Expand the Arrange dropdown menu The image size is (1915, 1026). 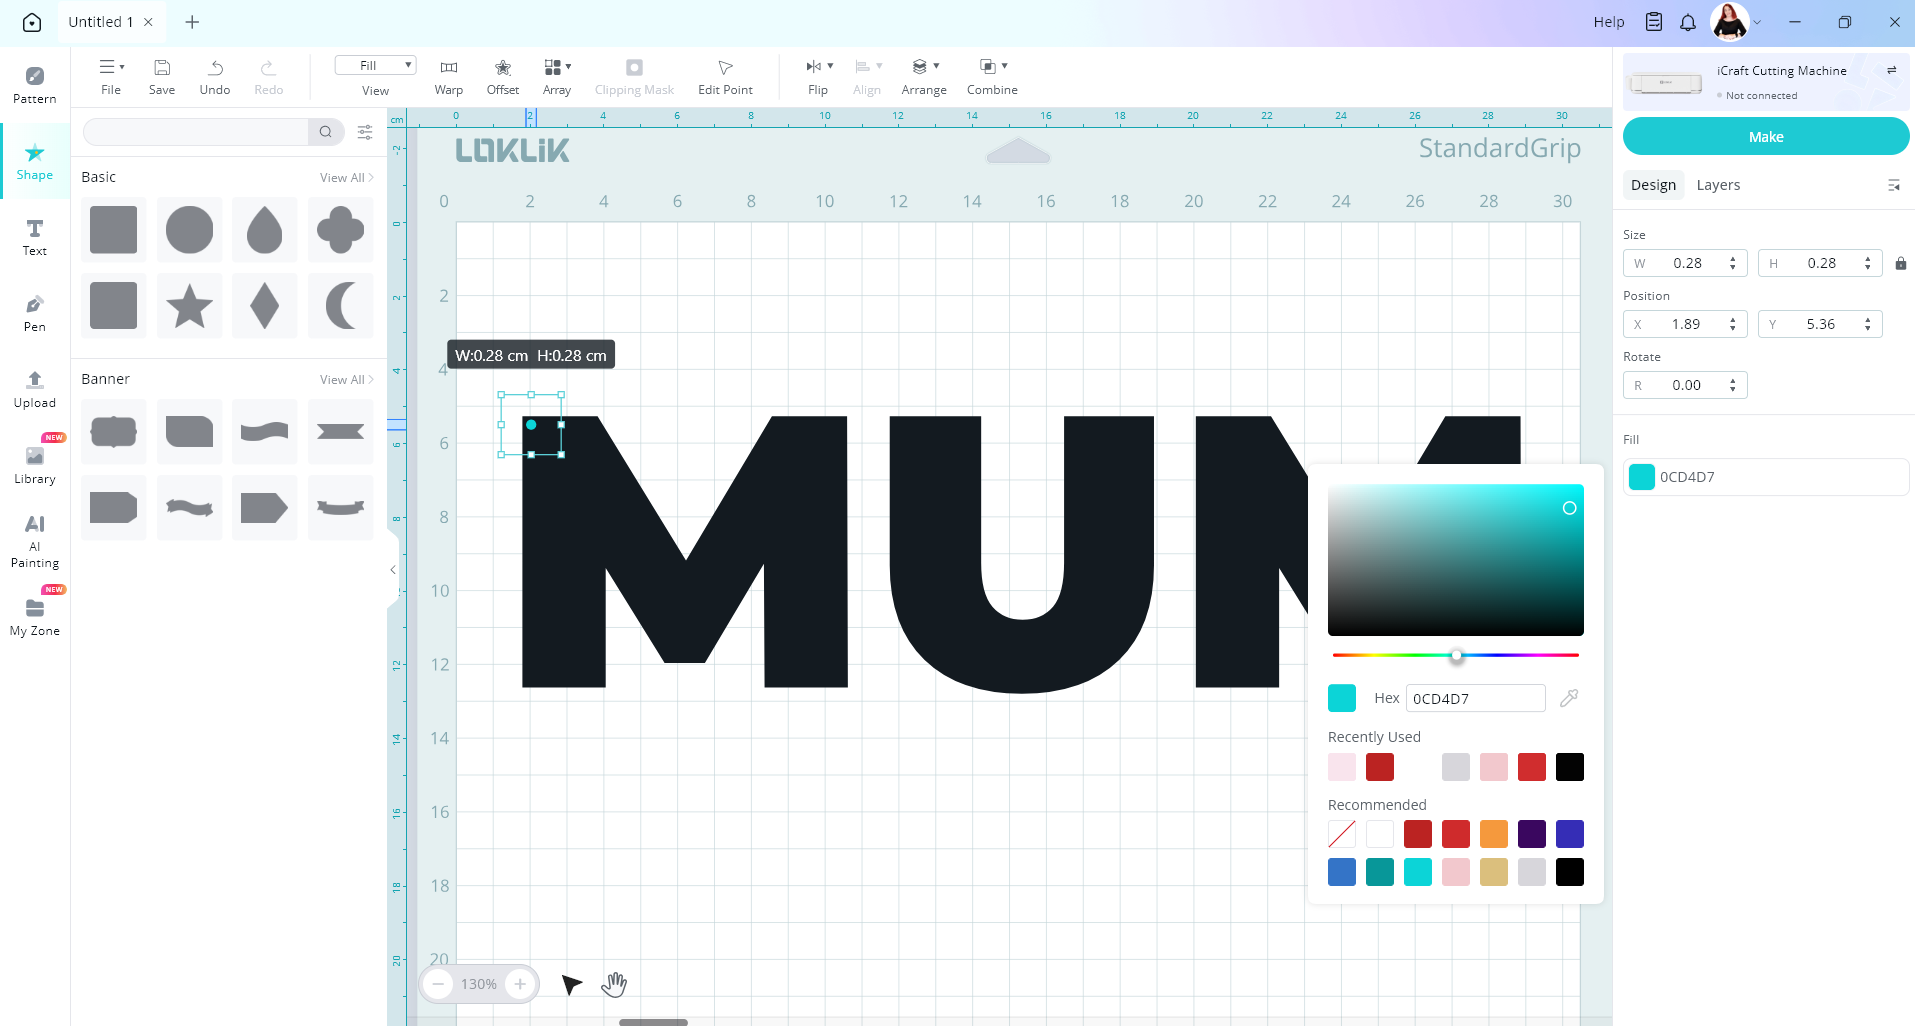(x=925, y=67)
